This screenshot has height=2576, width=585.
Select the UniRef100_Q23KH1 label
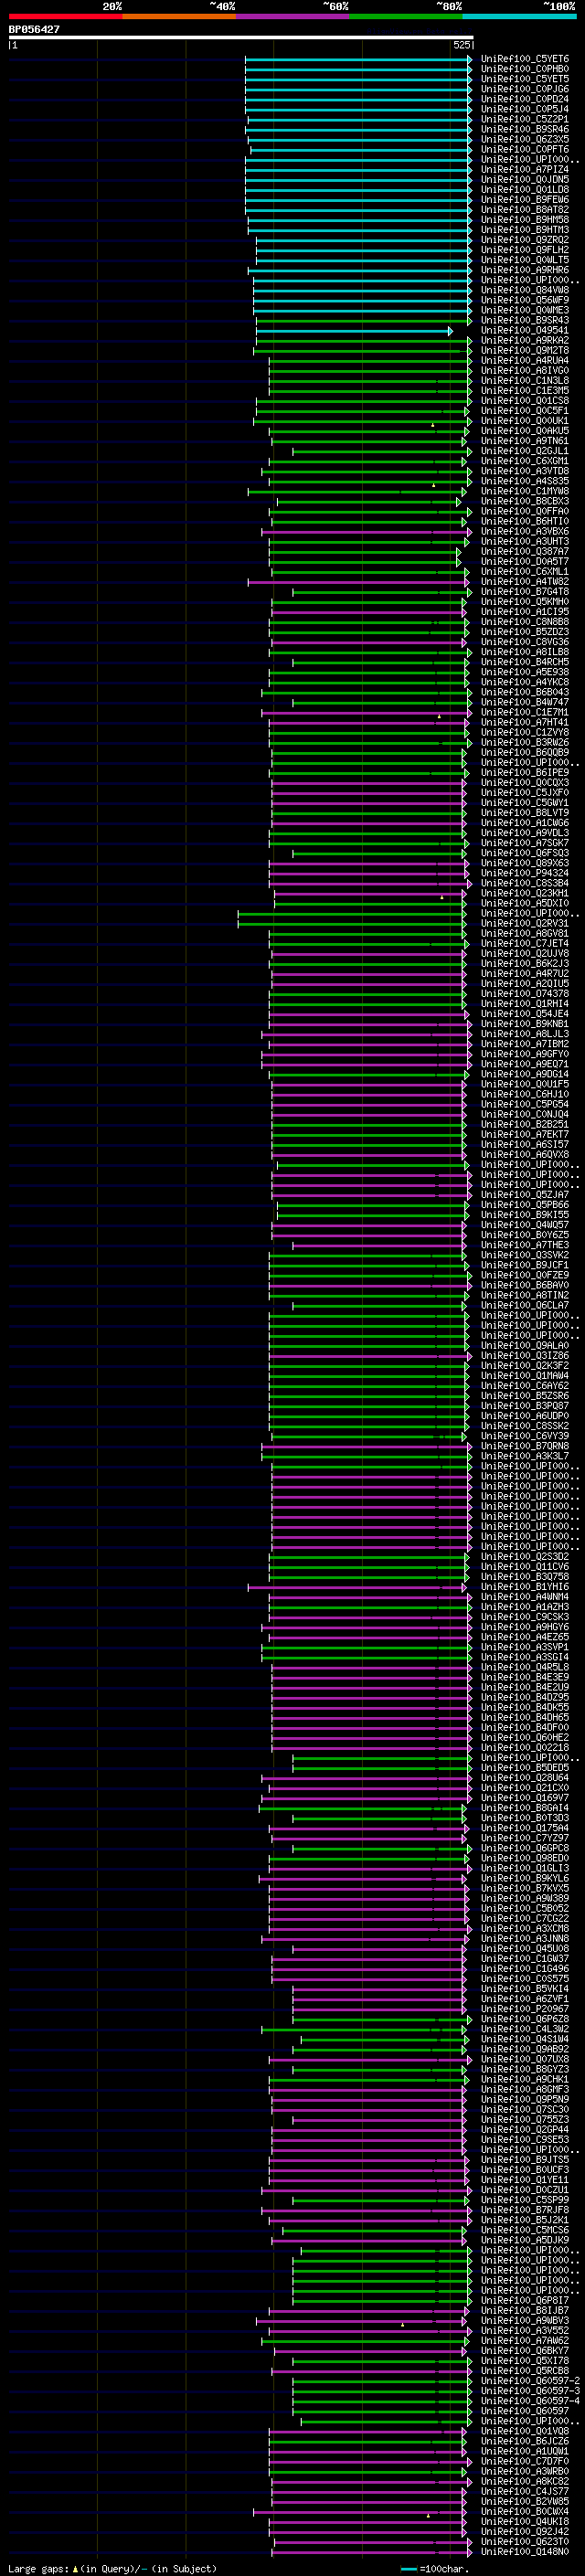point(525,893)
